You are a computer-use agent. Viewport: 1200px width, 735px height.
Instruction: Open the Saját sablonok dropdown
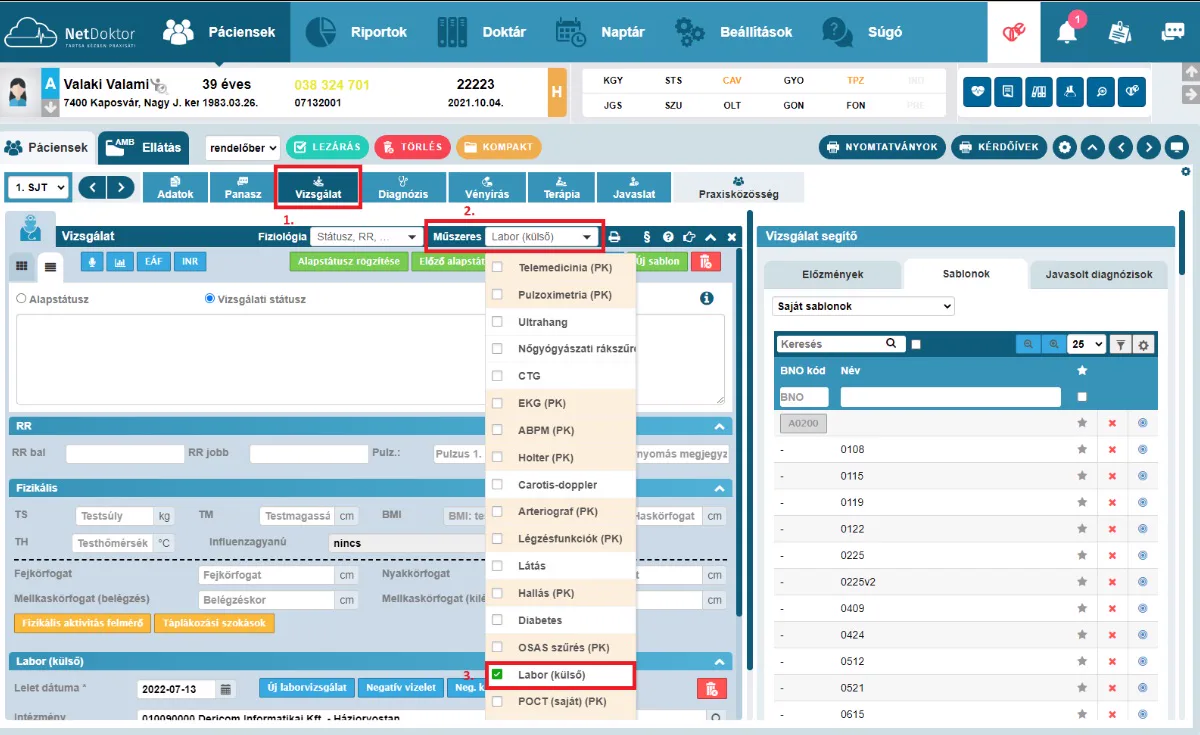(864, 306)
